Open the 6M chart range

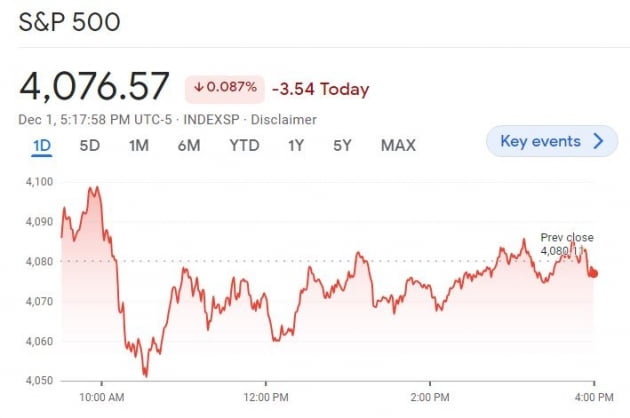(x=189, y=146)
